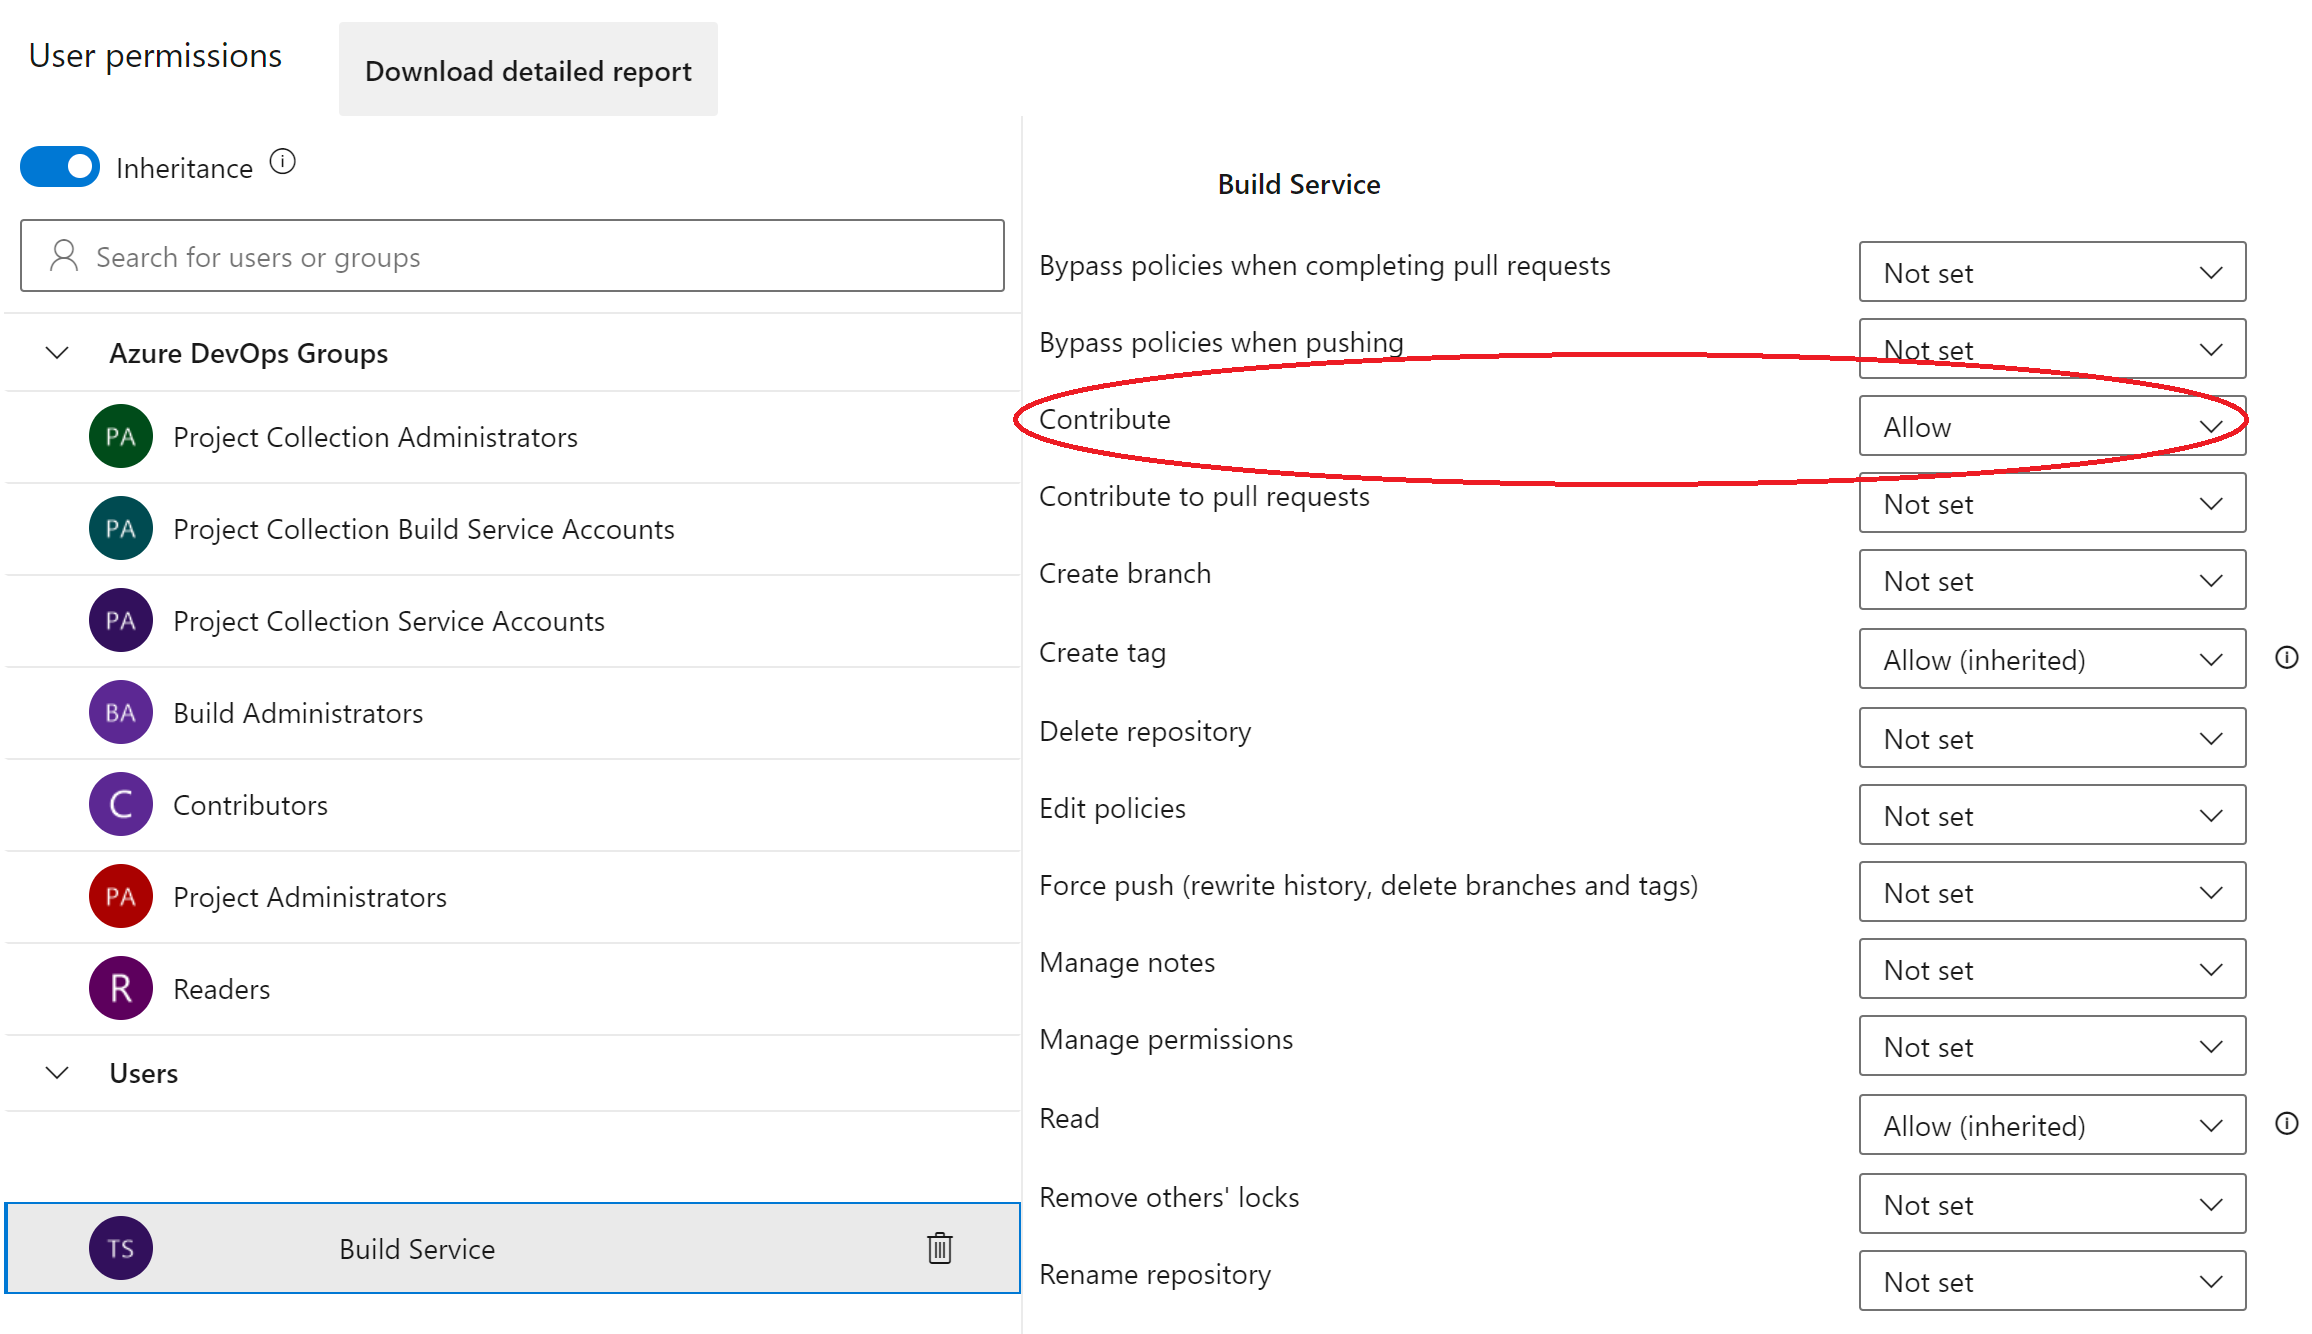Click the Build Administrators icon
Screen dimensions: 2312x1334
(122, 711)
